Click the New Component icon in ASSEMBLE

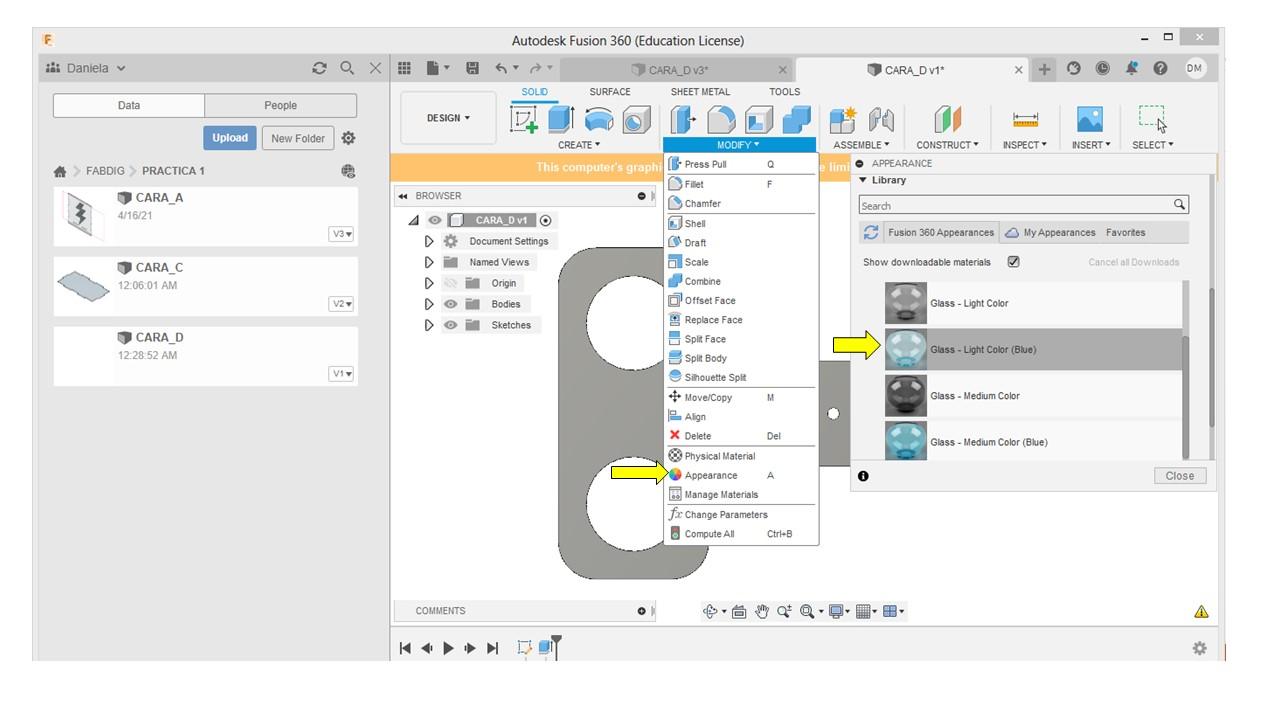click(x=843, y=120)
